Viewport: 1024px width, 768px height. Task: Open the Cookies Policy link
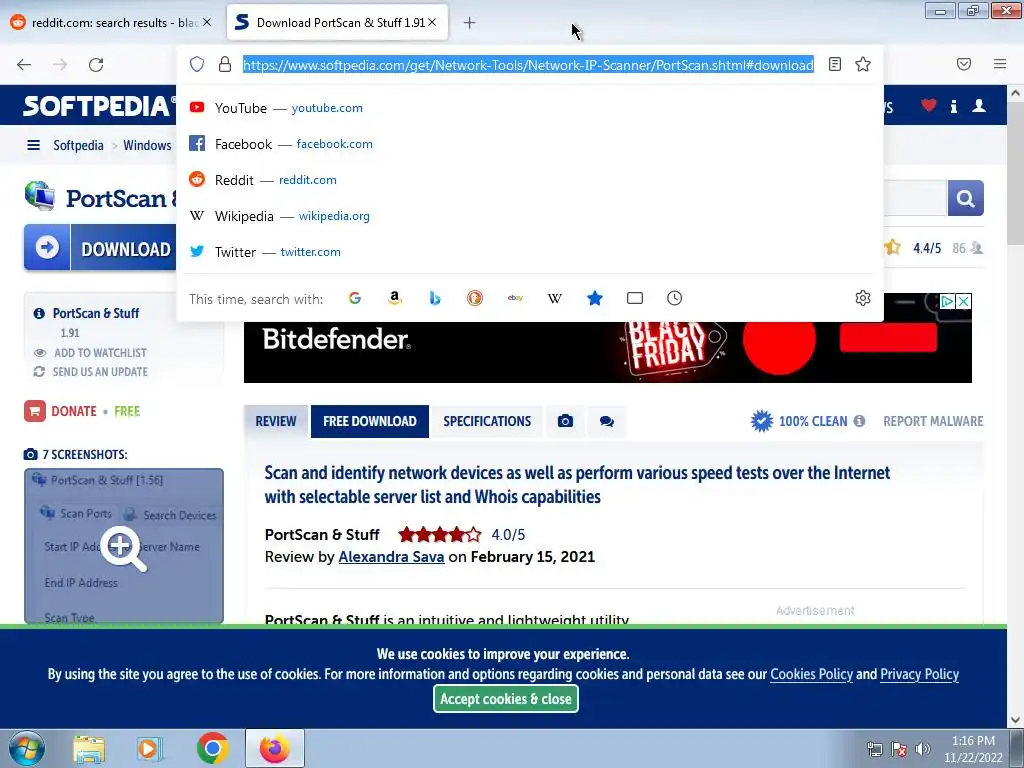click(x=811, y=674)
